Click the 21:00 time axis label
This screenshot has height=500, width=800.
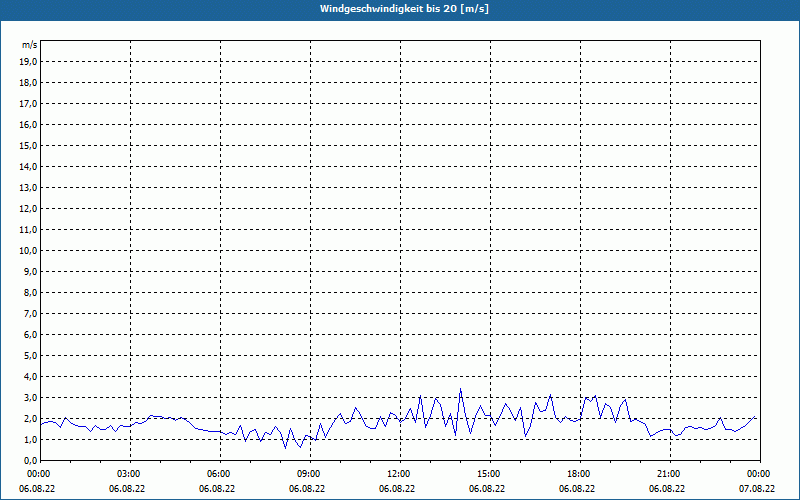(x=670, y=474)
